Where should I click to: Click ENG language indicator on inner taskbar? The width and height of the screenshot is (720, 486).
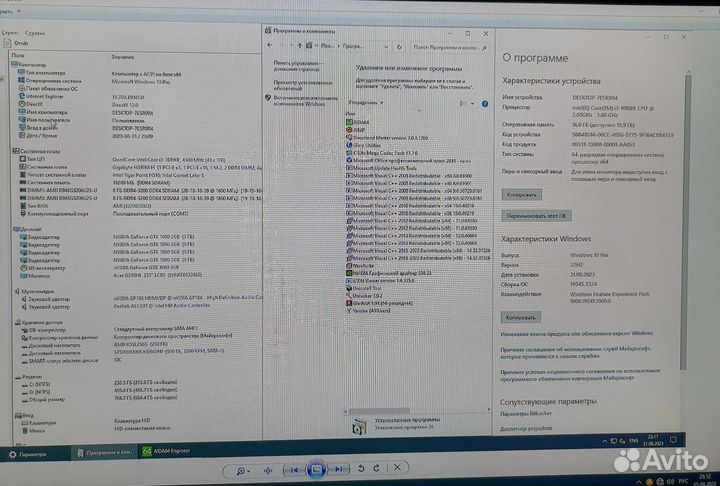pyautogui.click(x=634, y=441)
